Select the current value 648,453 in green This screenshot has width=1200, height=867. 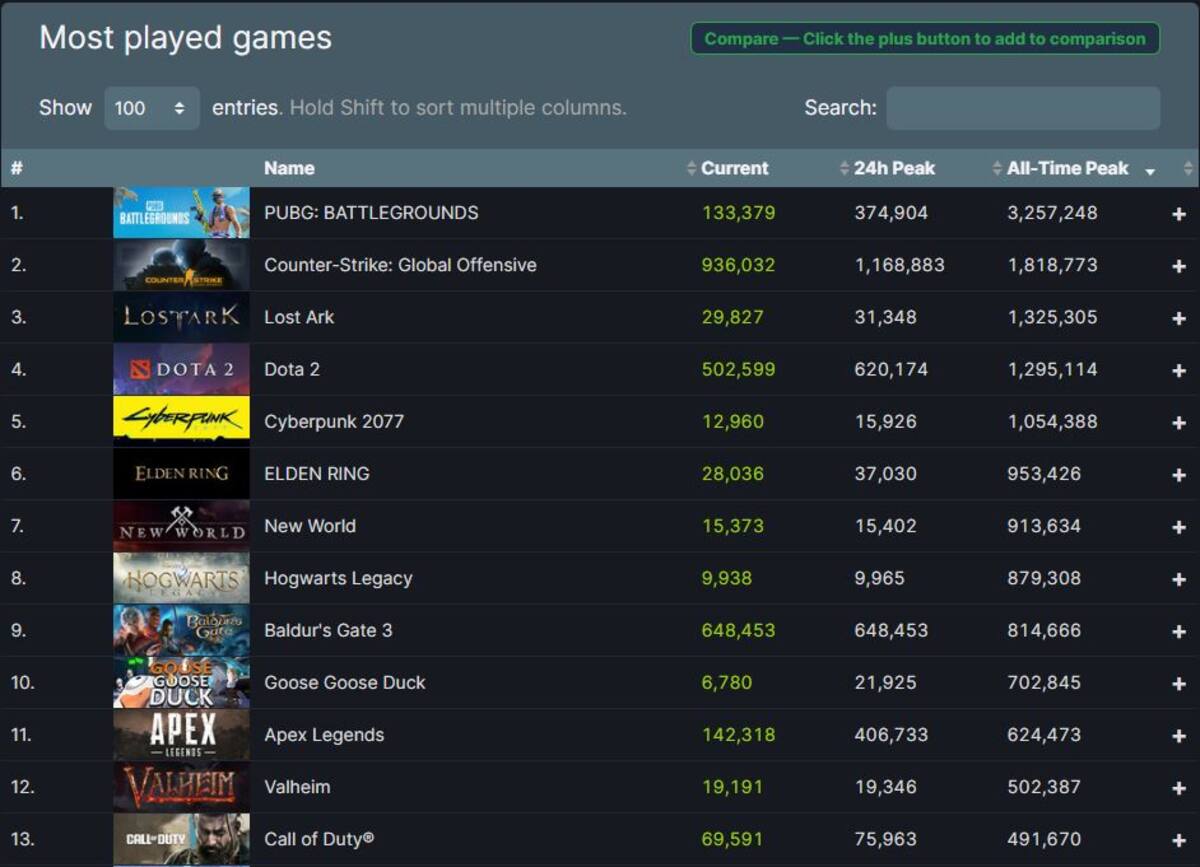click(x=738, y=631)
